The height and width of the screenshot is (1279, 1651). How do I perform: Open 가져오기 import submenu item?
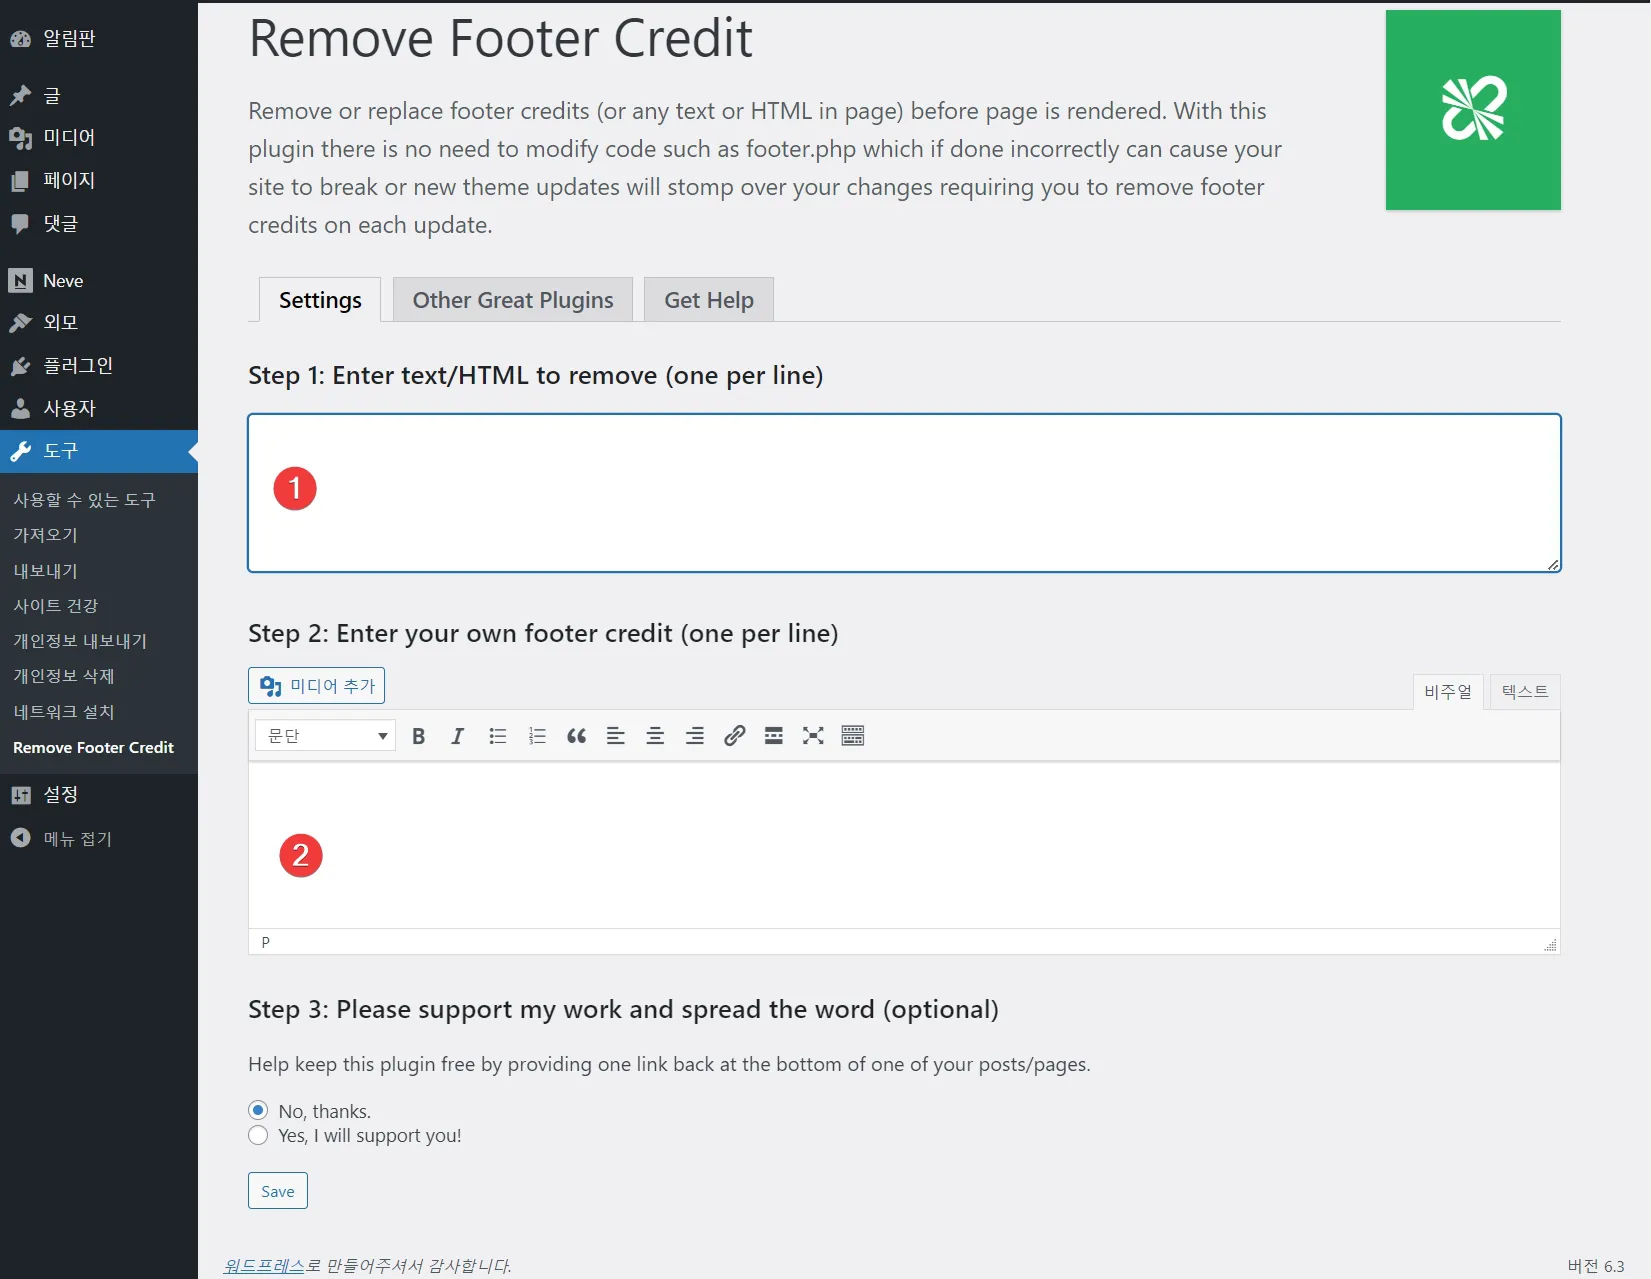point(45,535)
